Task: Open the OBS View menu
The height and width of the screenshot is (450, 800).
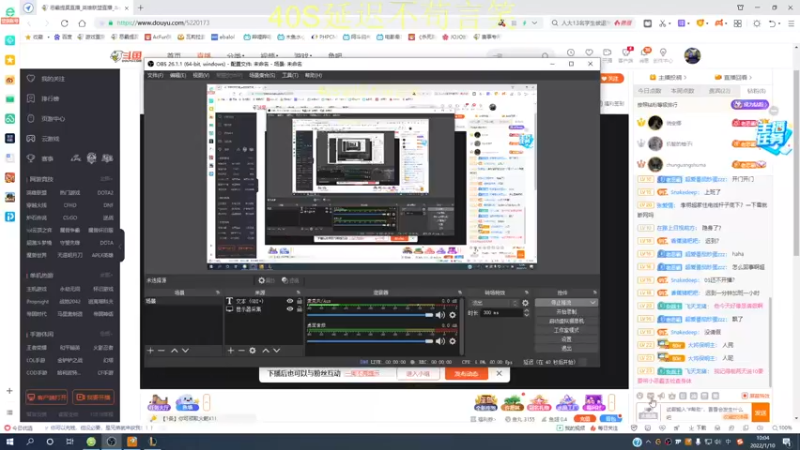Action: pyautogui.click(x=201, y=76)
